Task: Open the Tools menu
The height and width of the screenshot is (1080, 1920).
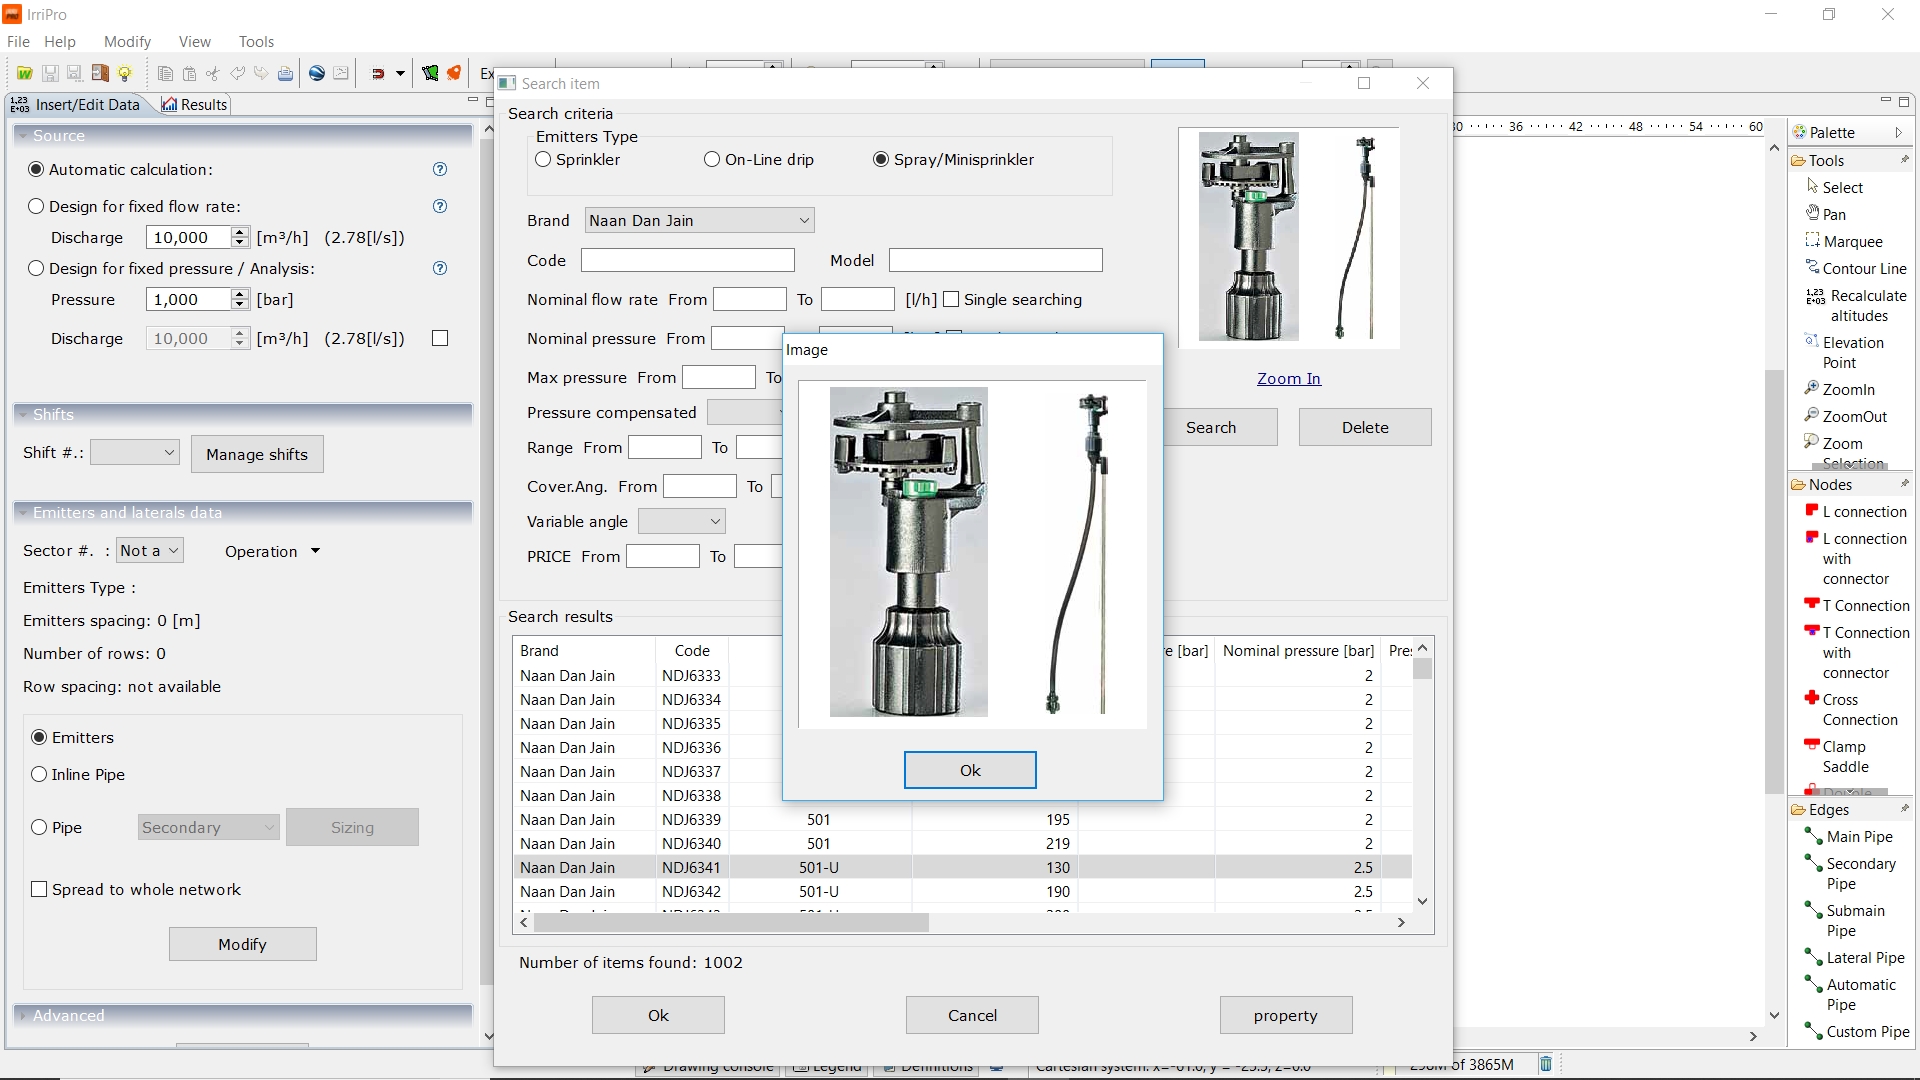Action: pyautogui.click(x=256, y=41)
